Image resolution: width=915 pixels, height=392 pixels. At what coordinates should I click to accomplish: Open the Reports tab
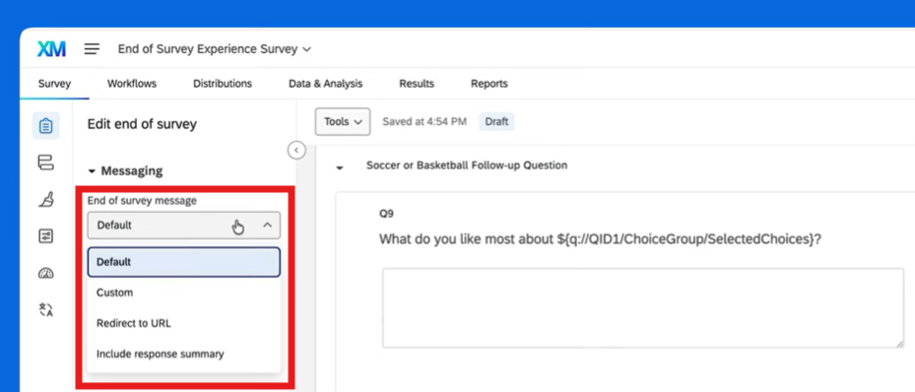click(x=489, y=83)
